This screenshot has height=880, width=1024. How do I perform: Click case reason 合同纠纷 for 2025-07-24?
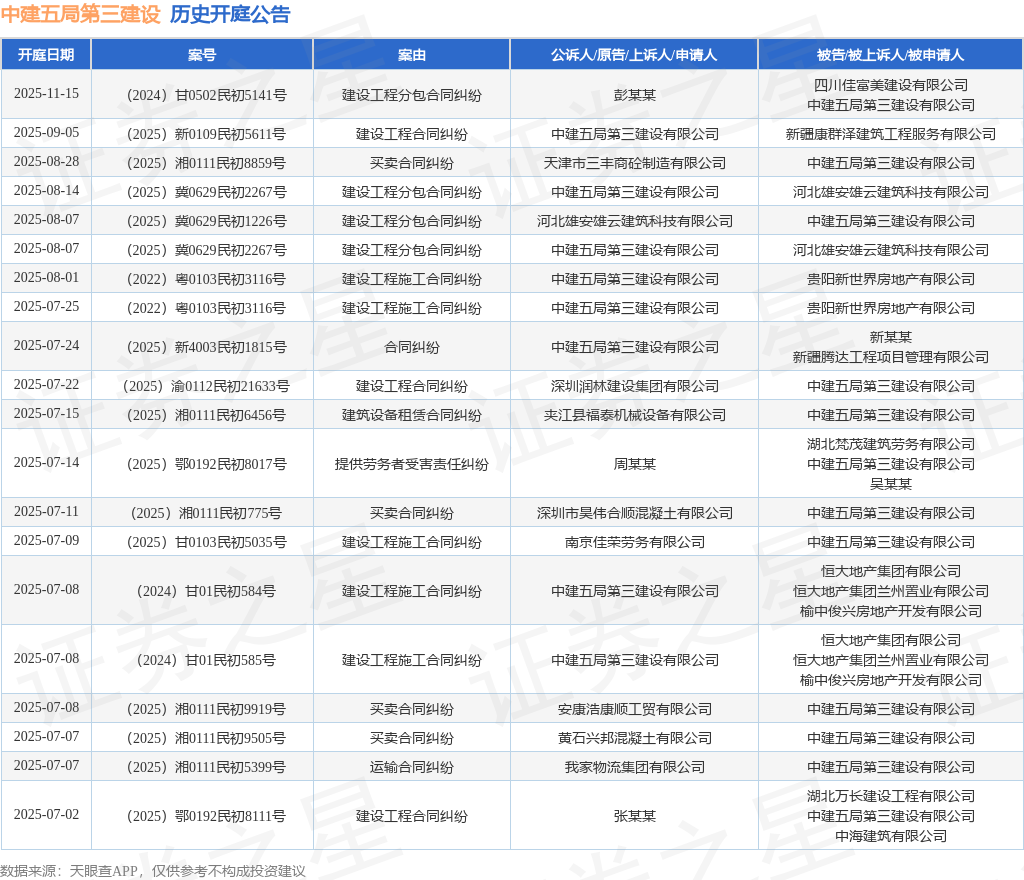tap(411, 347)
